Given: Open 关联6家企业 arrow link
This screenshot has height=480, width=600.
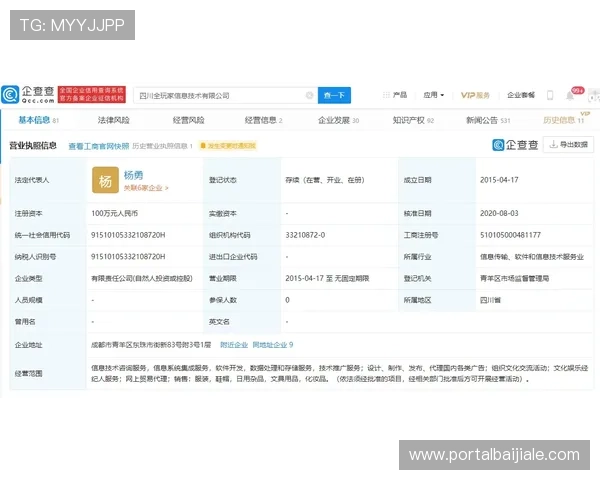Looking at the screenshot, I should (x=146, y=188).
